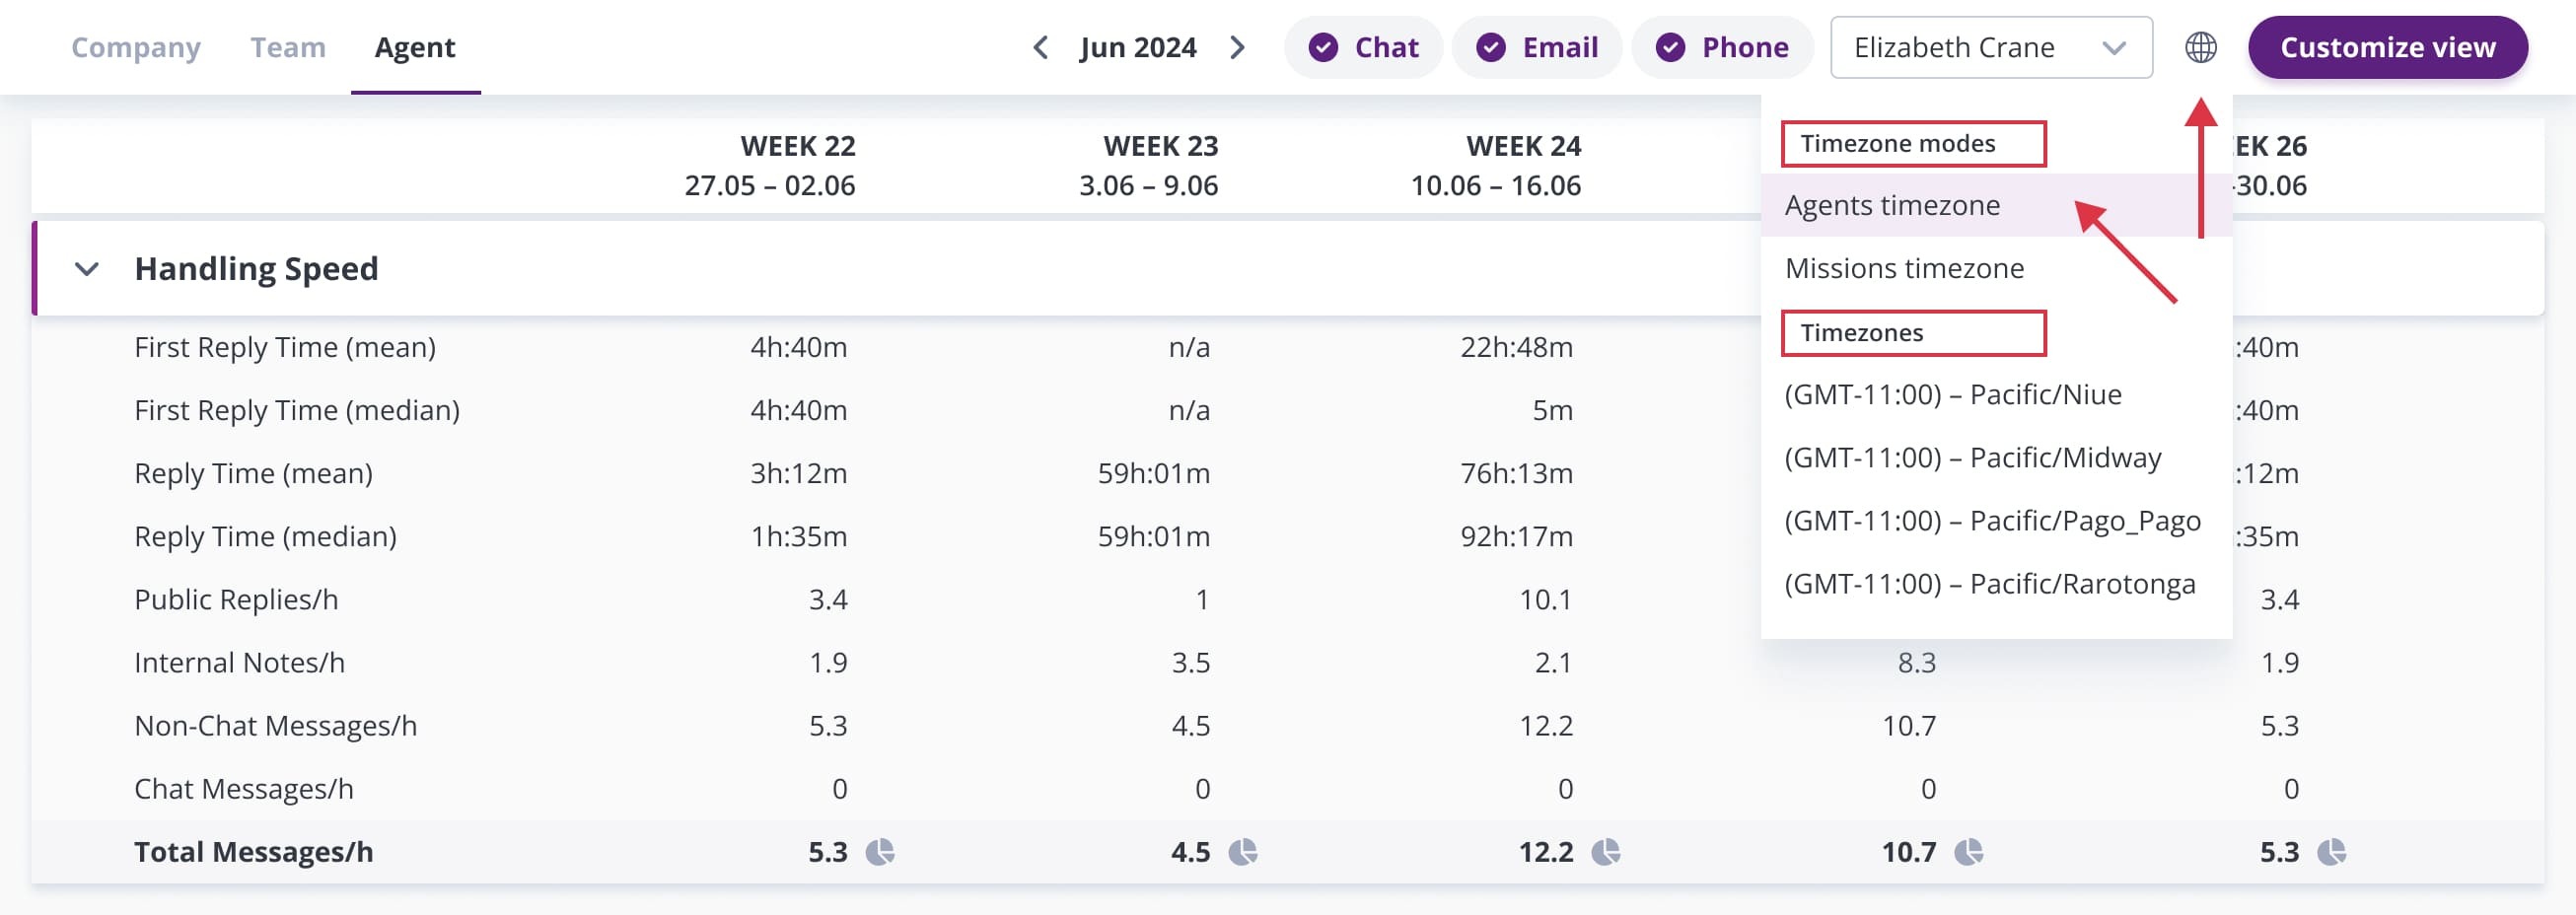This screenshot has height=915, width=2576.
Task: Select Agents timezone mode
Action: click(x=1892, y=205)
